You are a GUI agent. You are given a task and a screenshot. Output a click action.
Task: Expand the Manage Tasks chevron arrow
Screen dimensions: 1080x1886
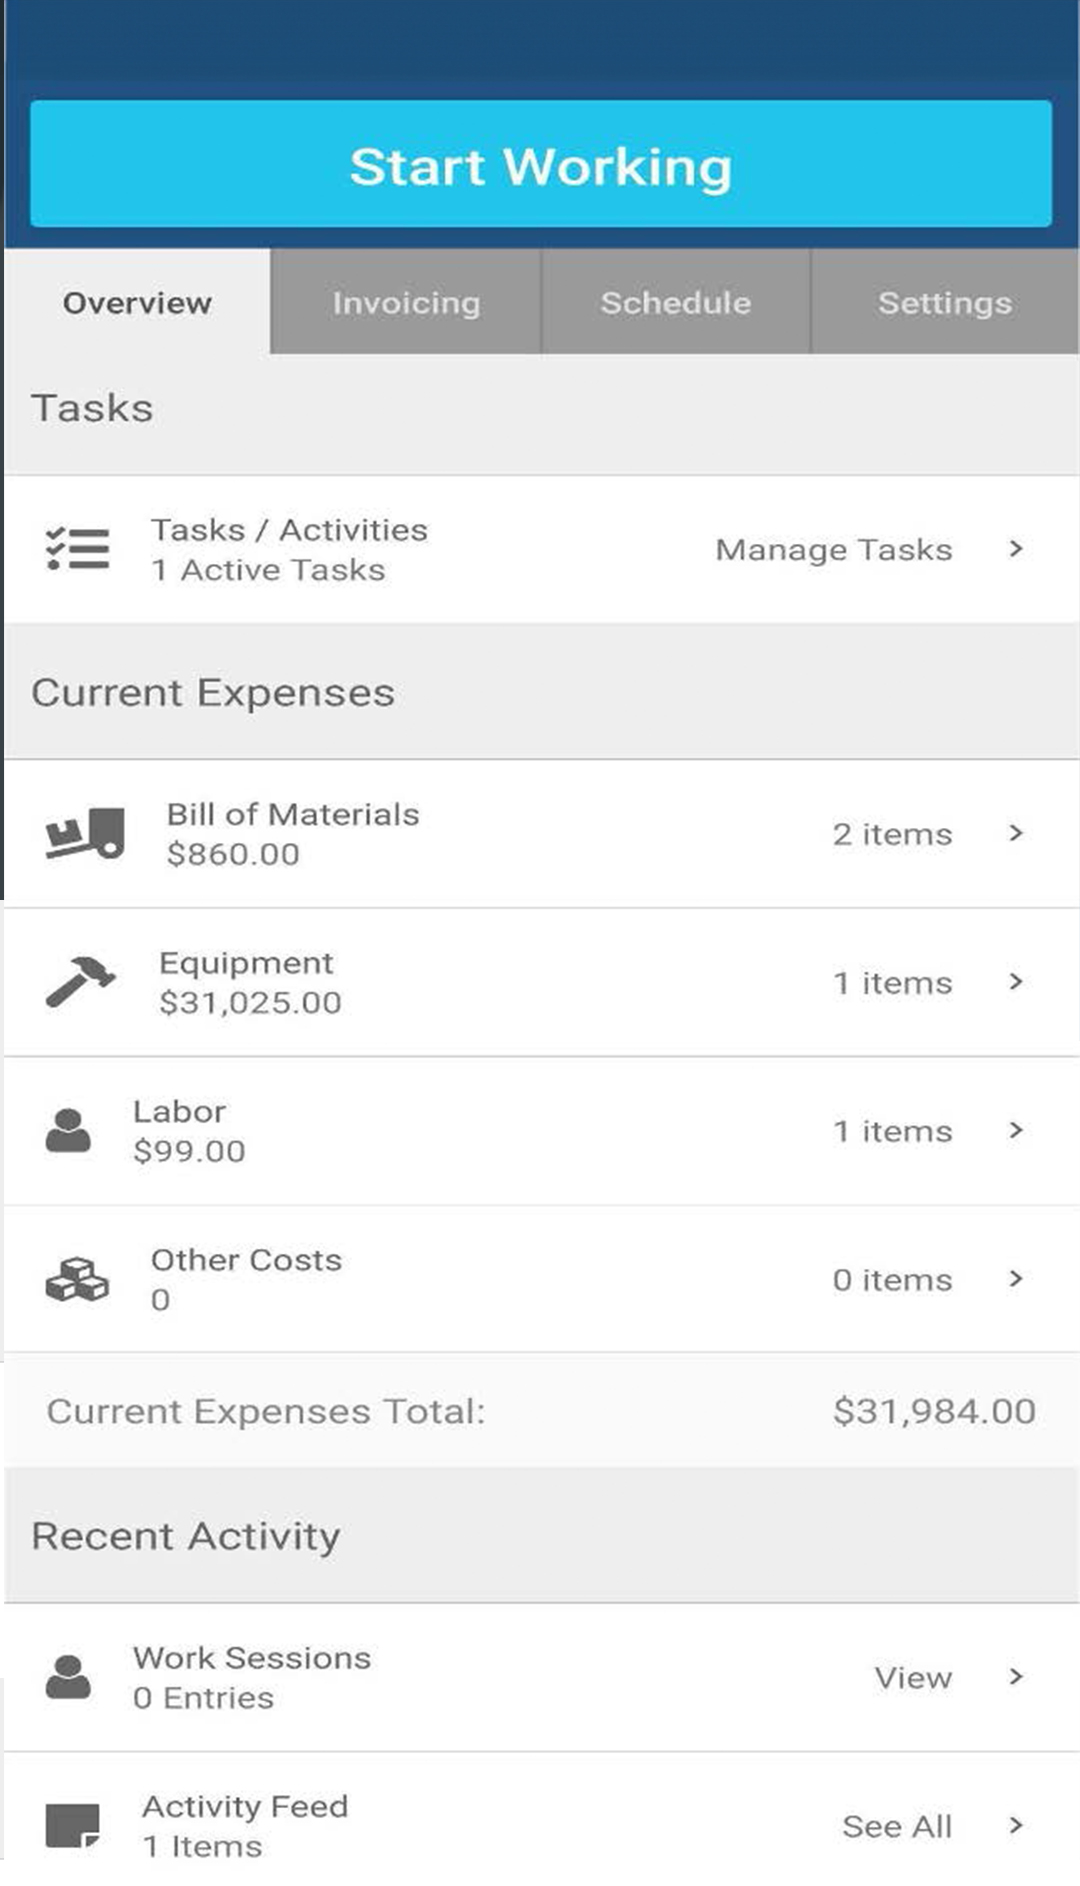[1016, 549]
